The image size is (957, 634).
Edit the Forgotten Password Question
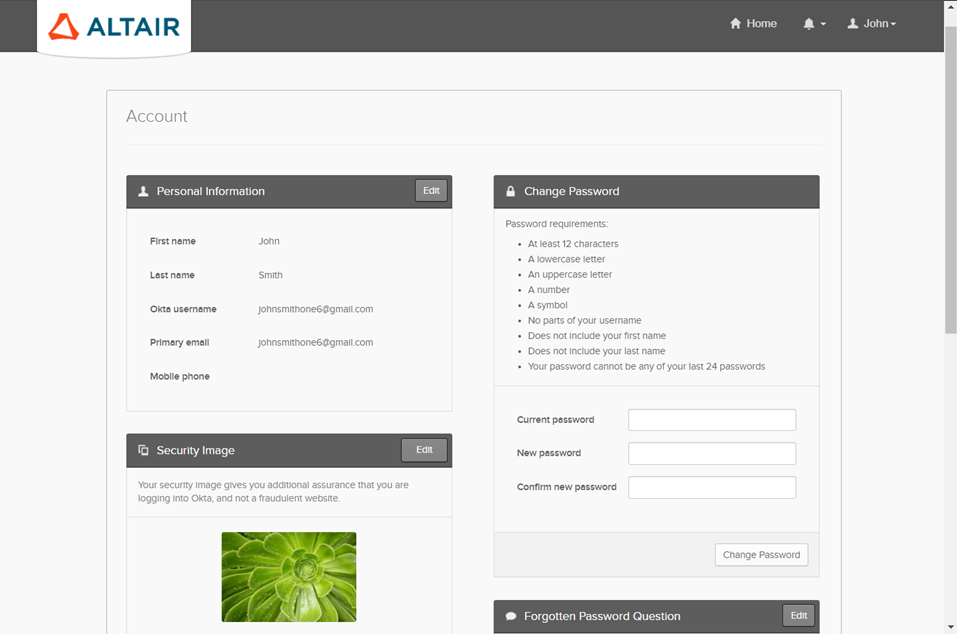798,616
